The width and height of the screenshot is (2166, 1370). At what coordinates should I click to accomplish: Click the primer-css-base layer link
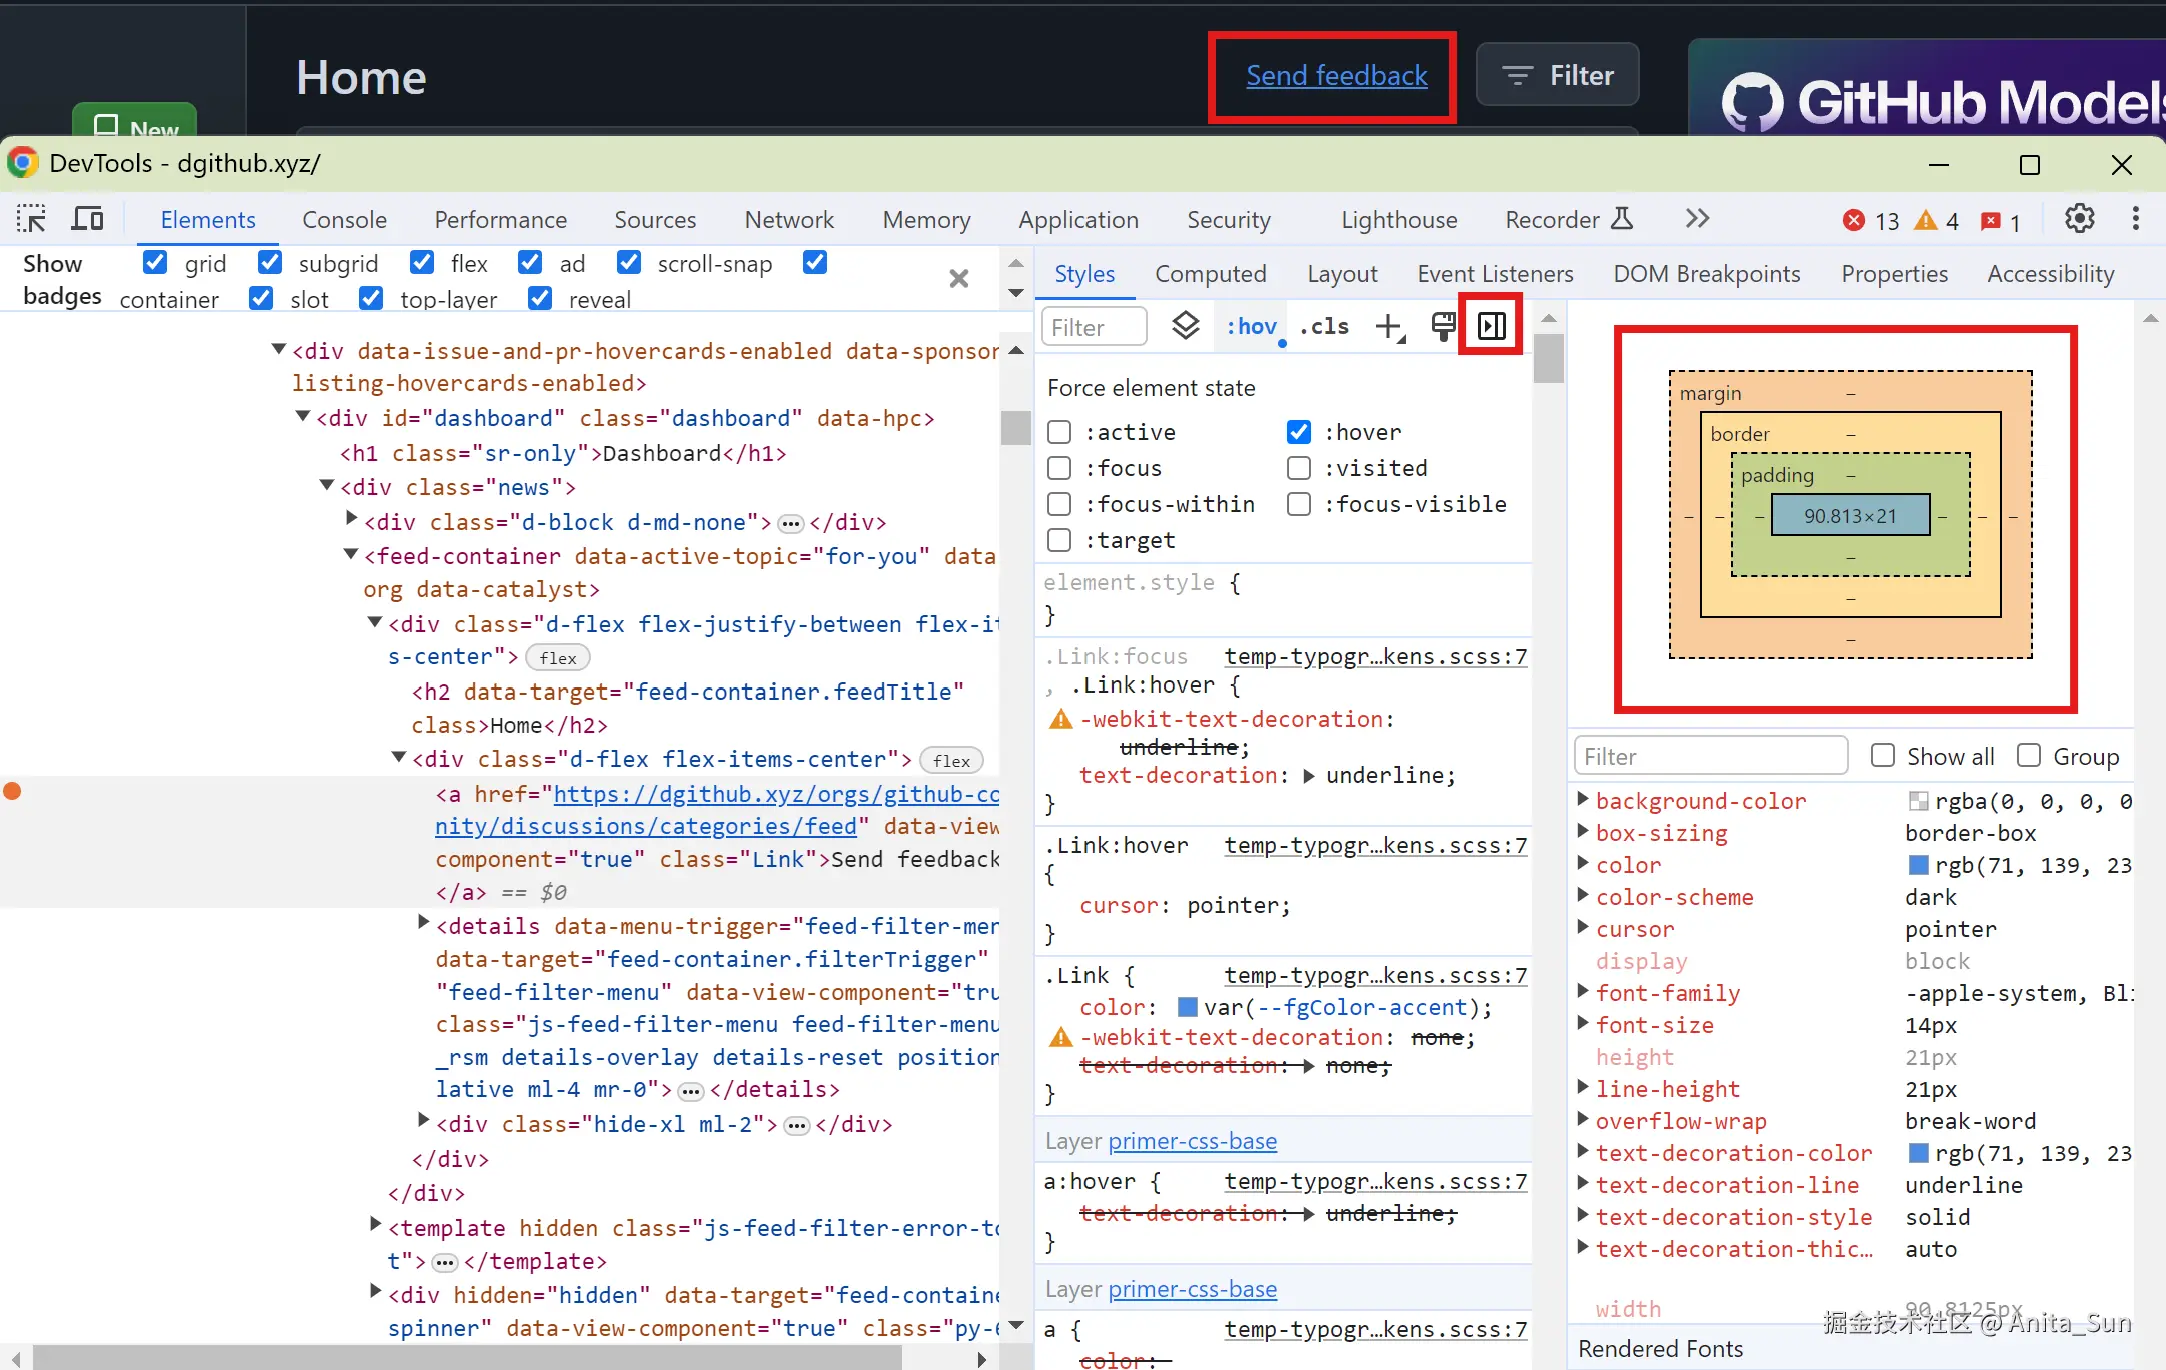click(x=1192, y=1141)
